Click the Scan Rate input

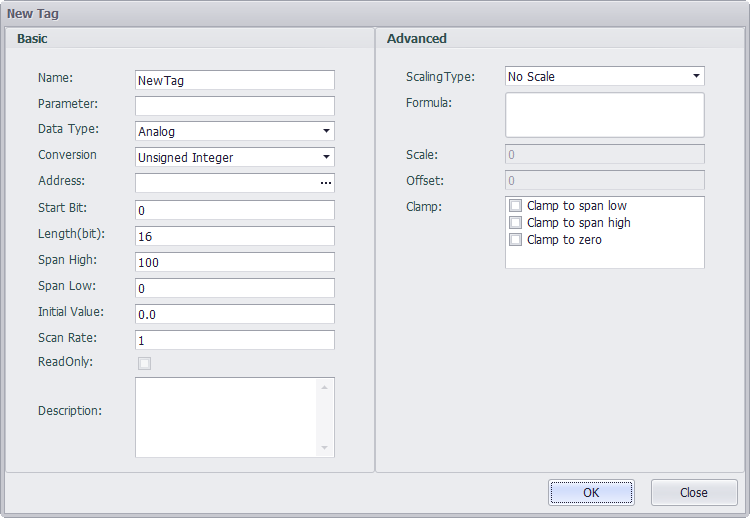click(234, 340)
